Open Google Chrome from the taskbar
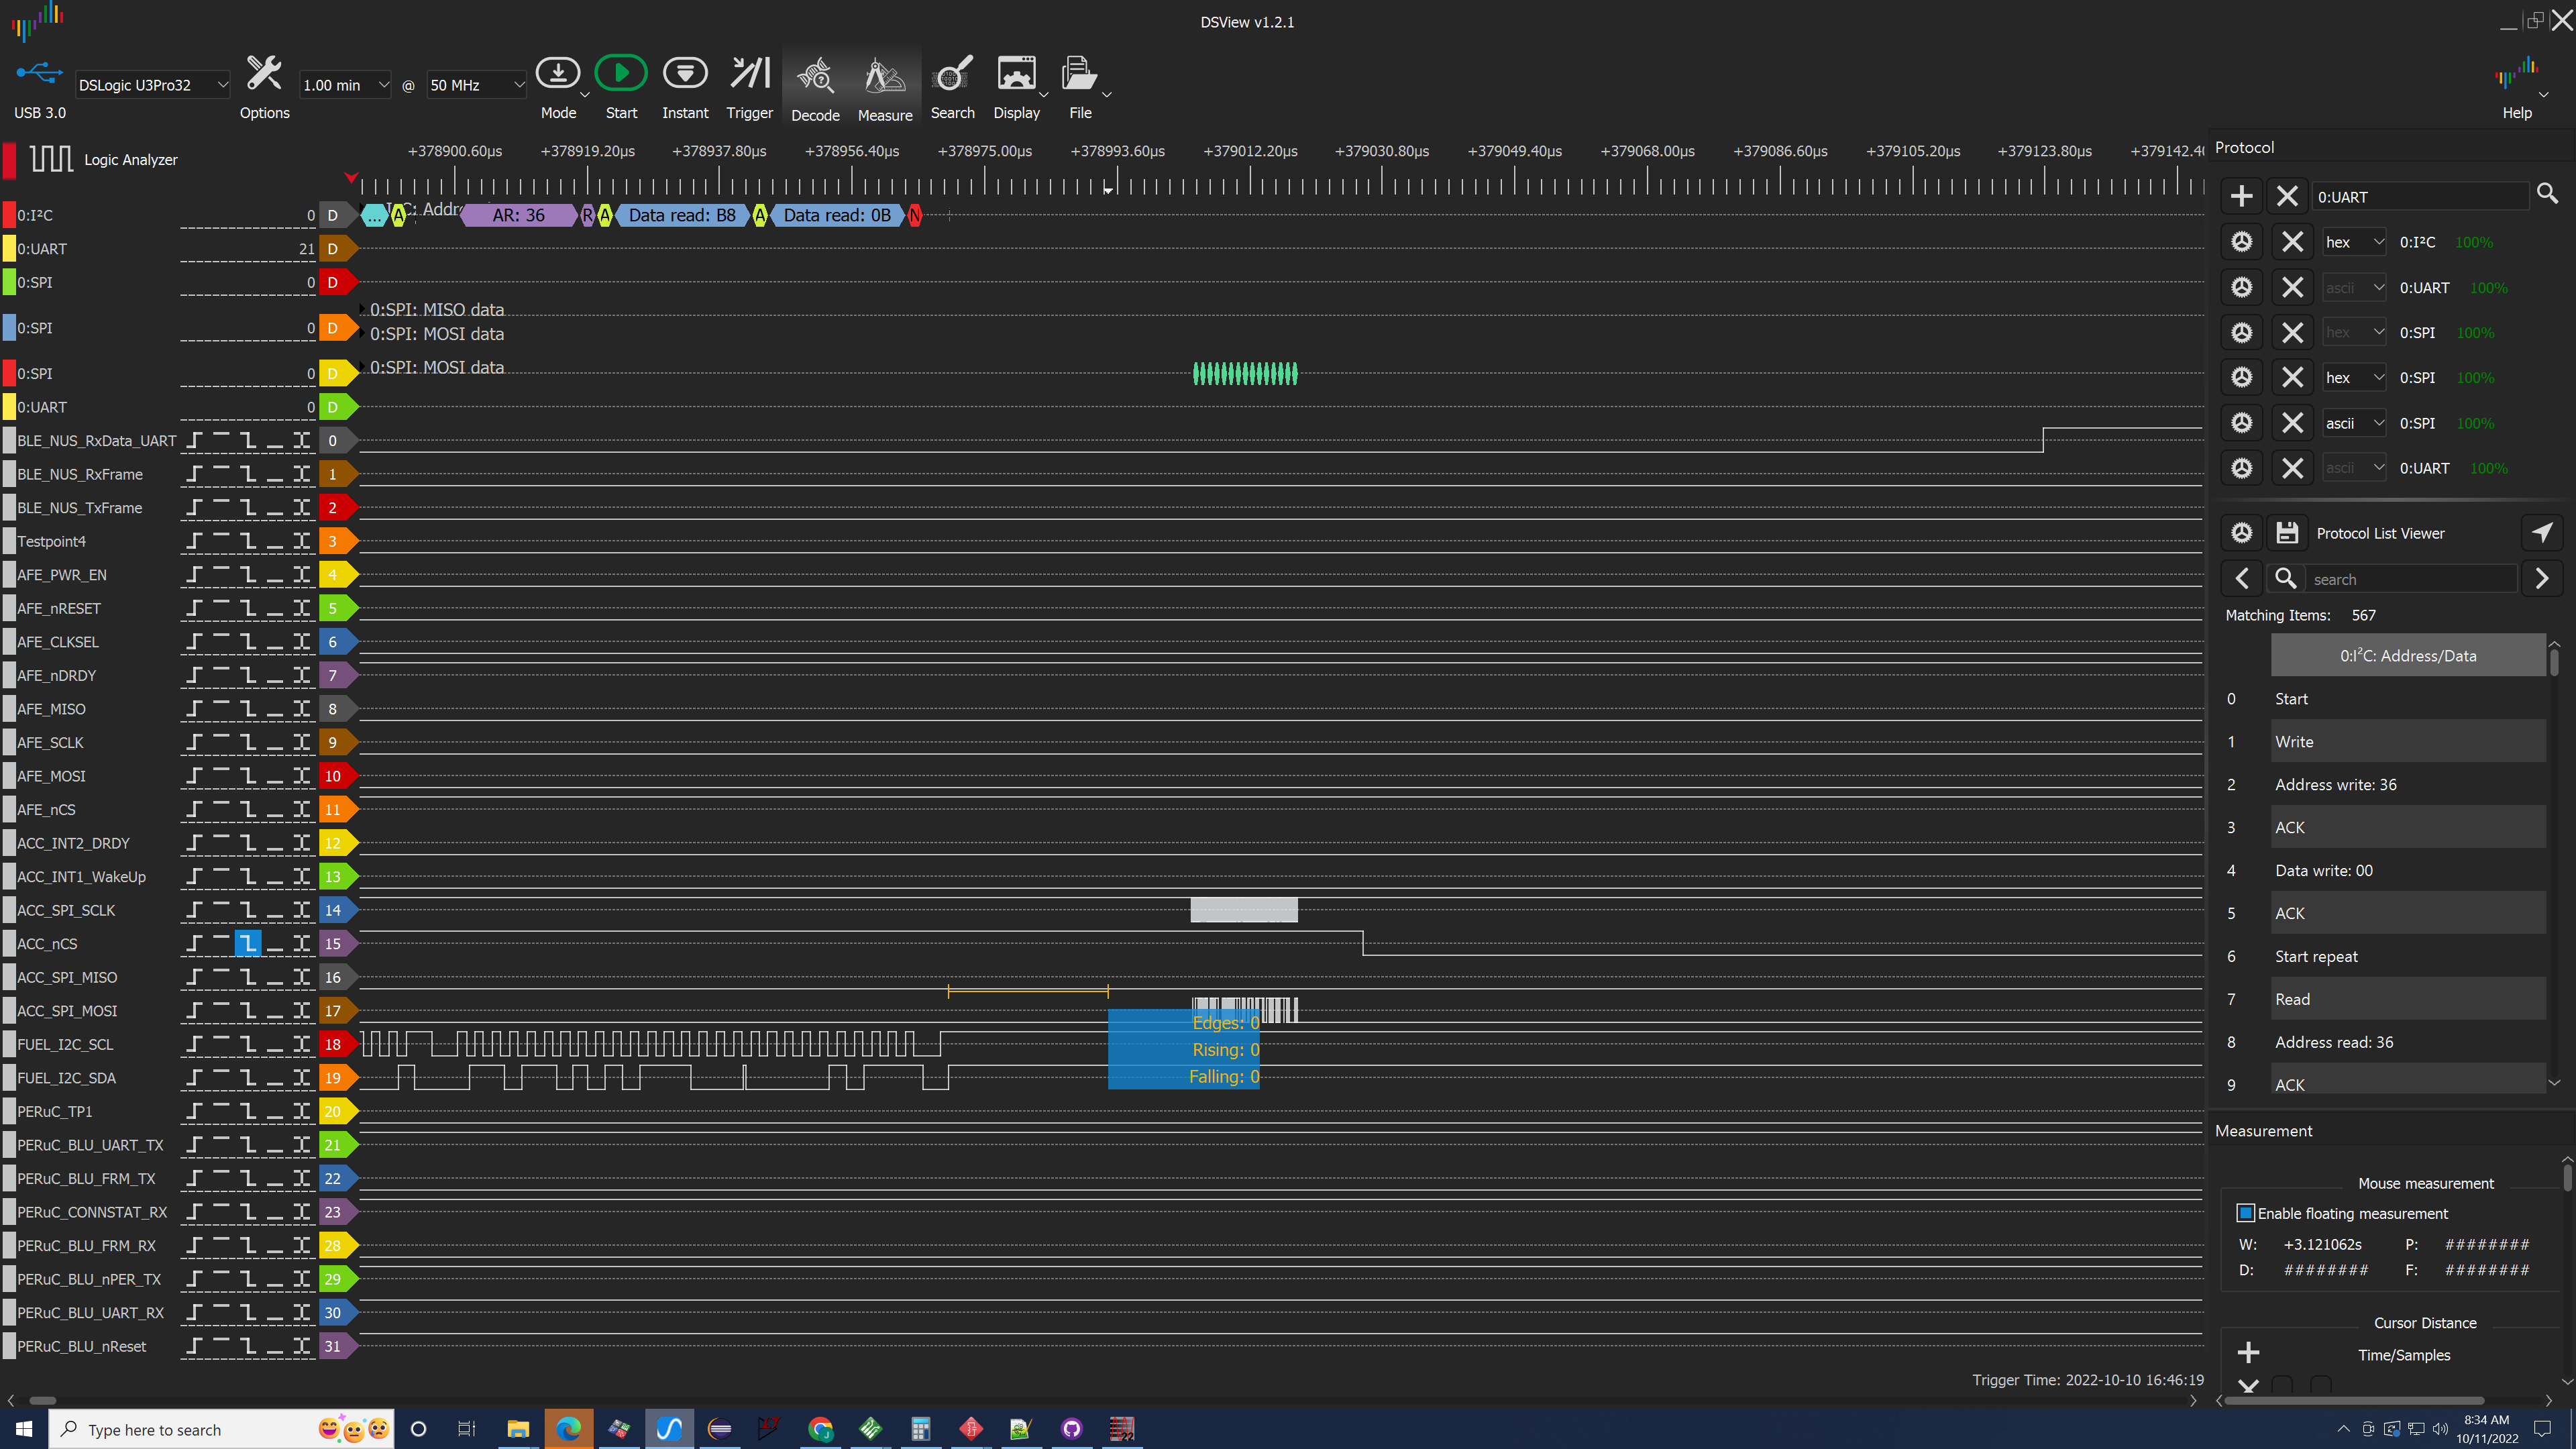2576x1449 pixels. [x=820, y=1429]
